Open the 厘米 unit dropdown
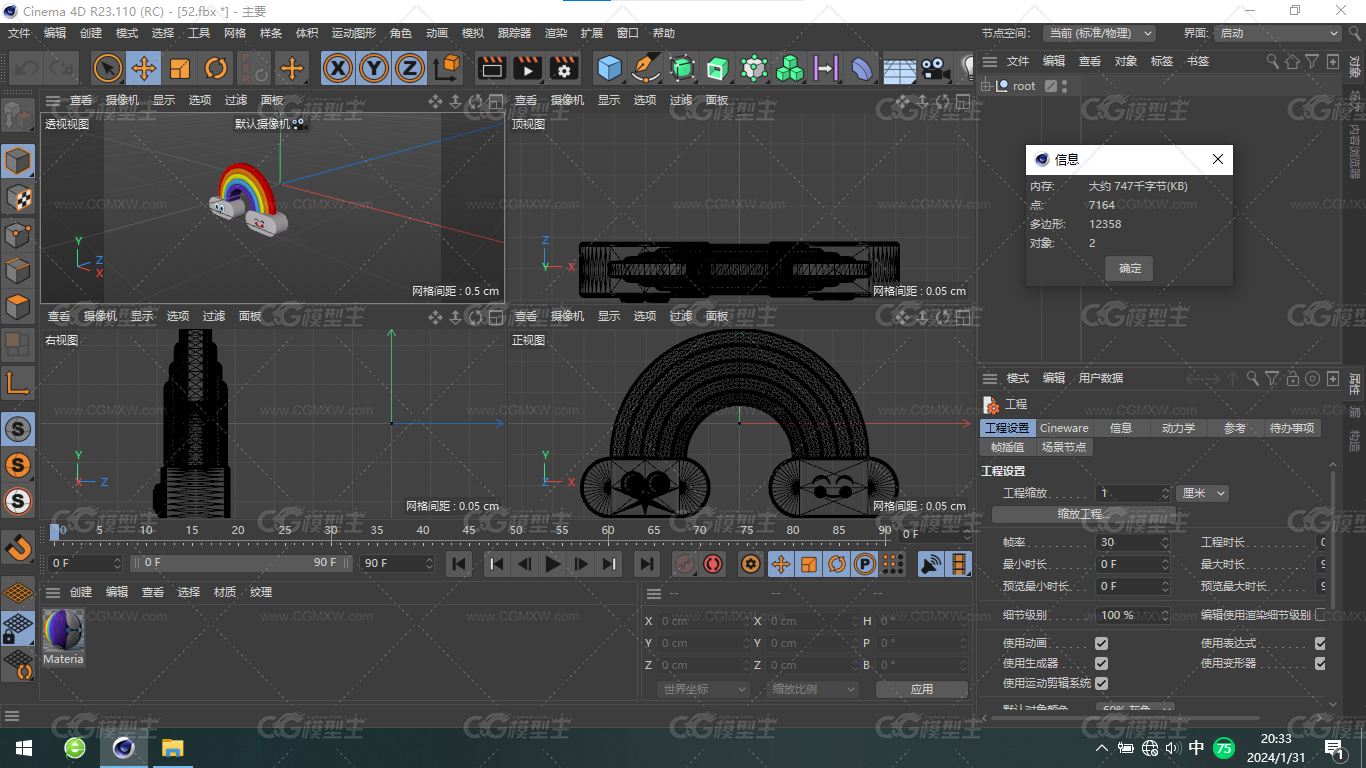The width and height of the screenshot is (1366, 768). (1202, 493)
